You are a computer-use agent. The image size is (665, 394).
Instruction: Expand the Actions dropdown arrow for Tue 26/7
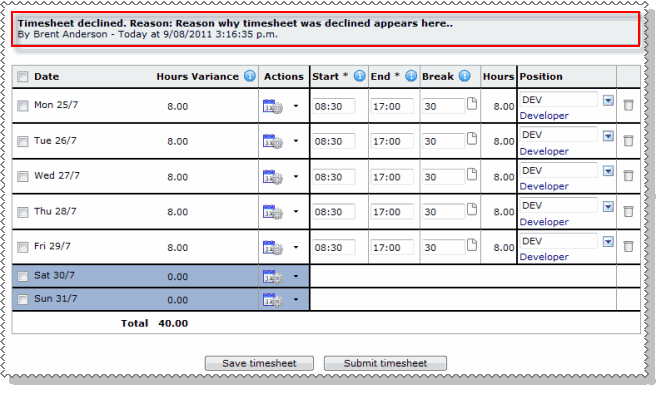click(296, 141)
